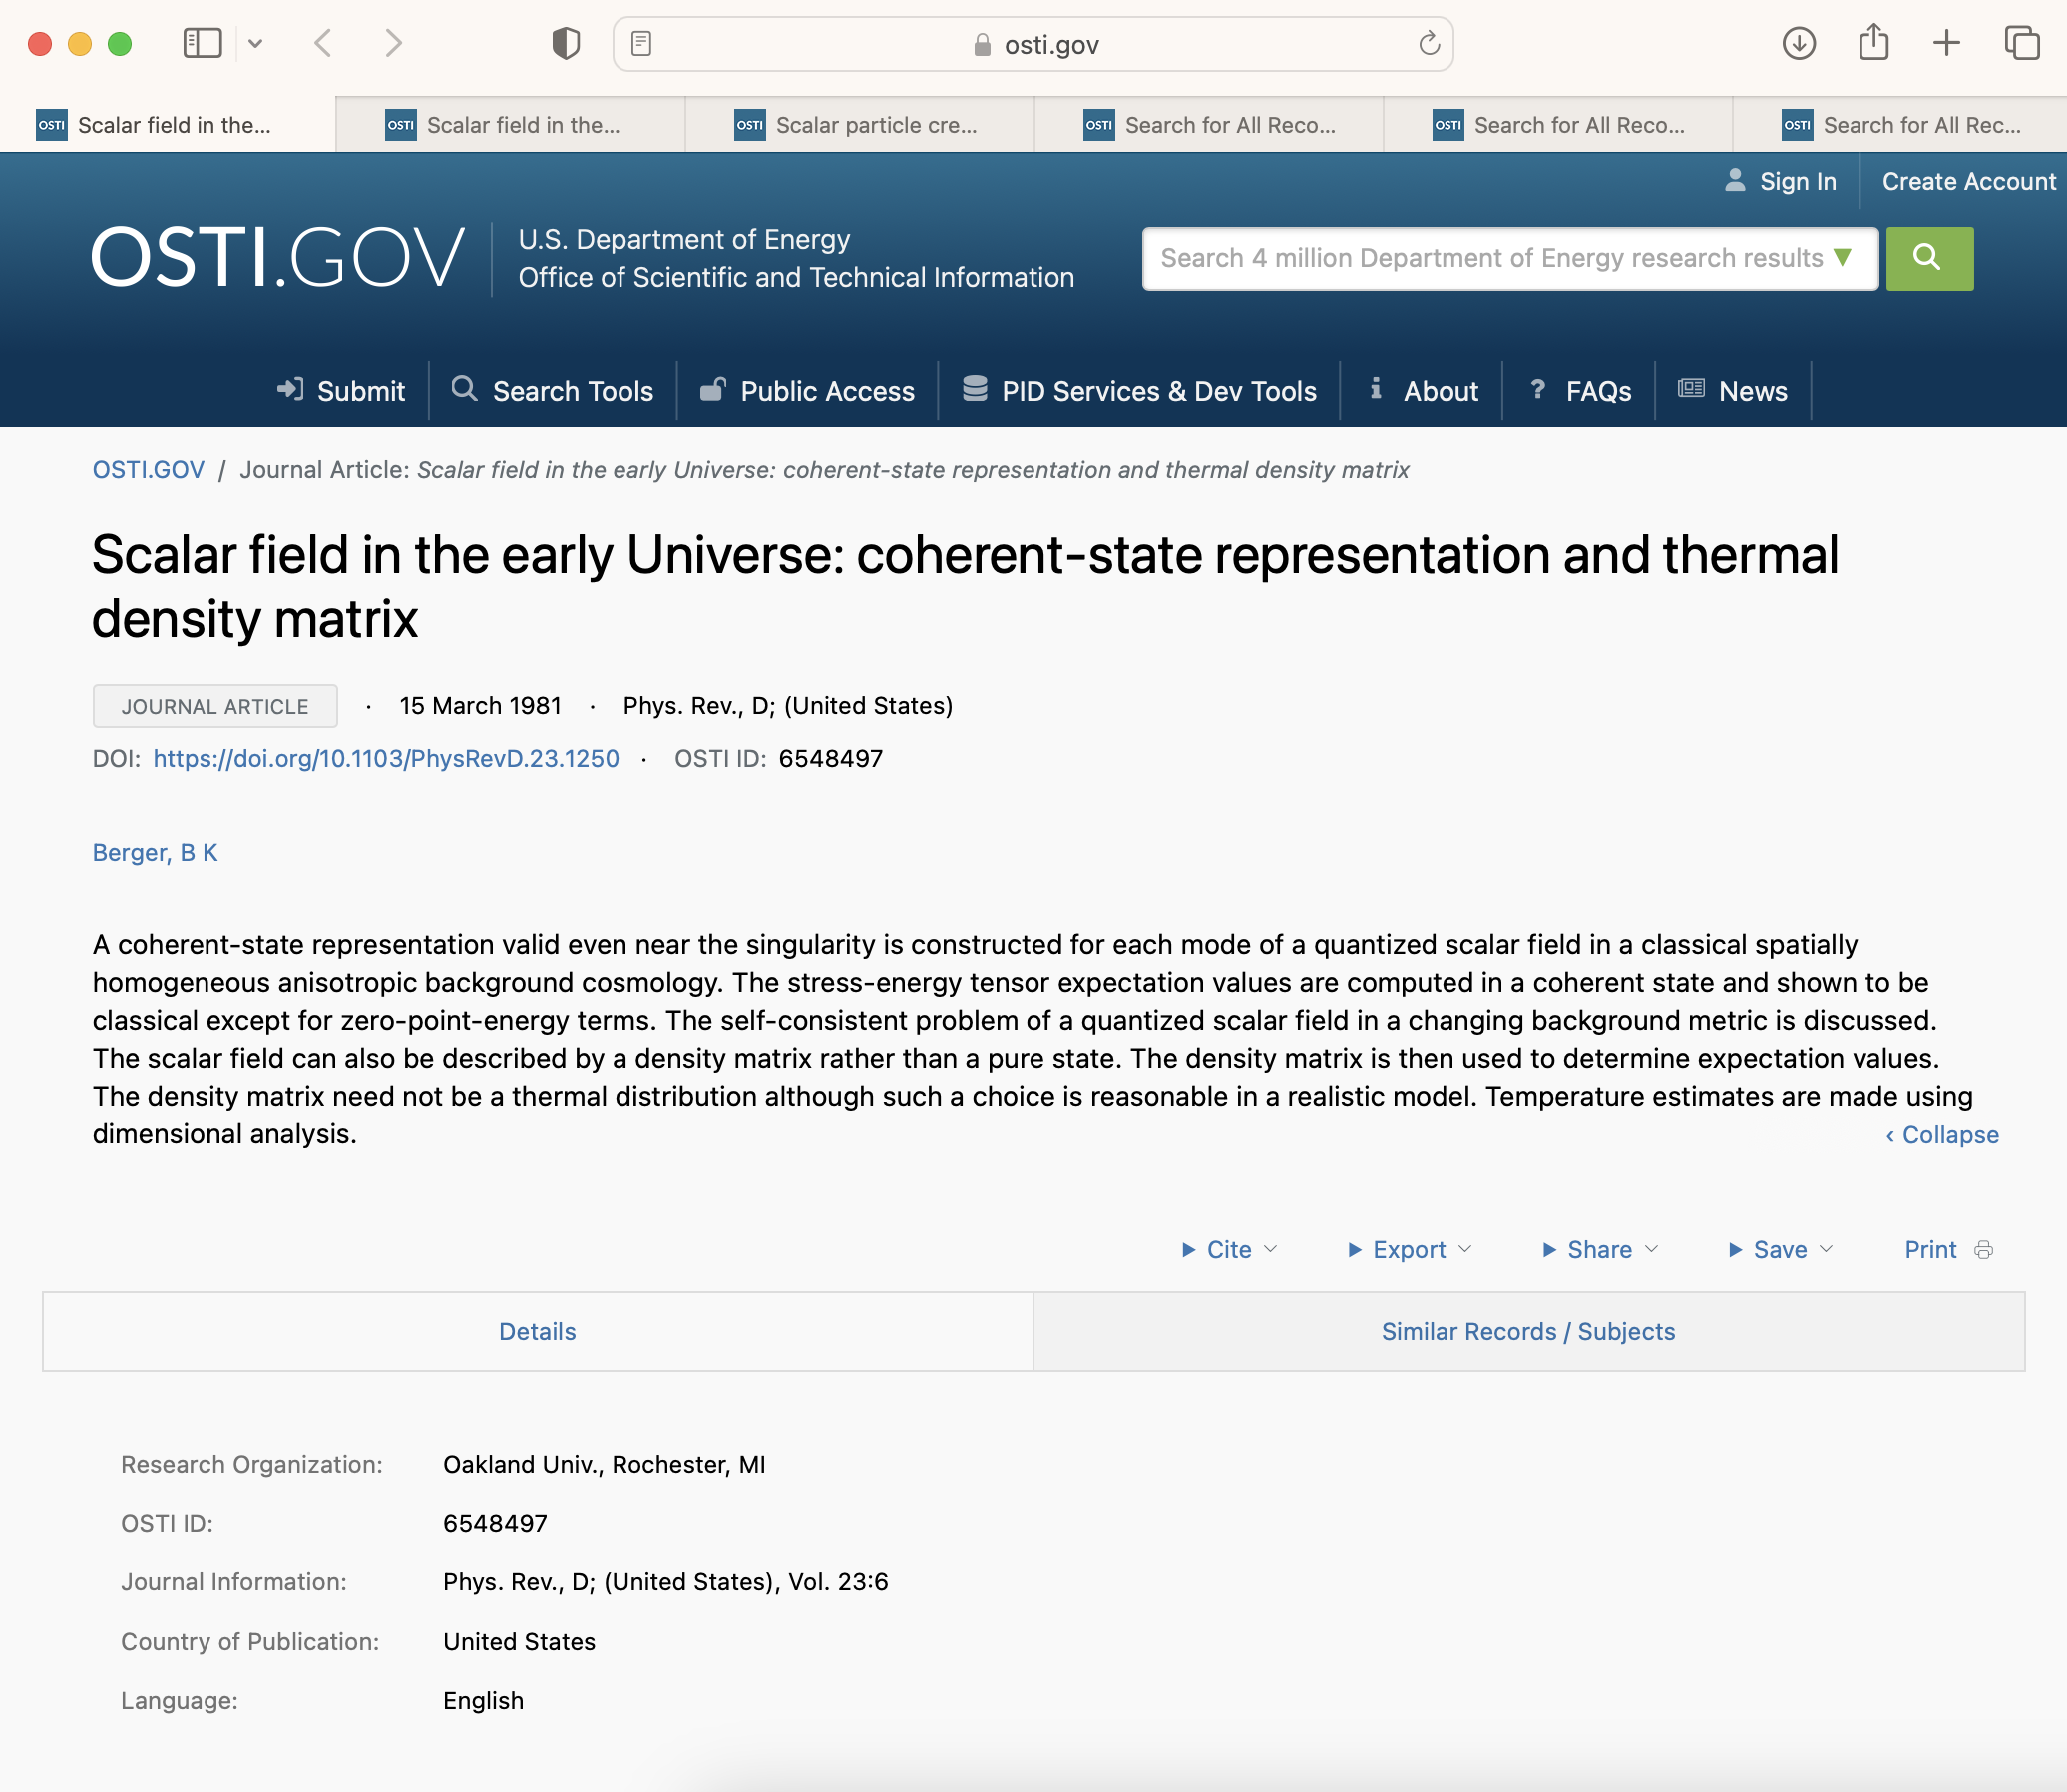2067x1792 pixels.
Task: Open the Submit menu
Action: pos(360,391)
